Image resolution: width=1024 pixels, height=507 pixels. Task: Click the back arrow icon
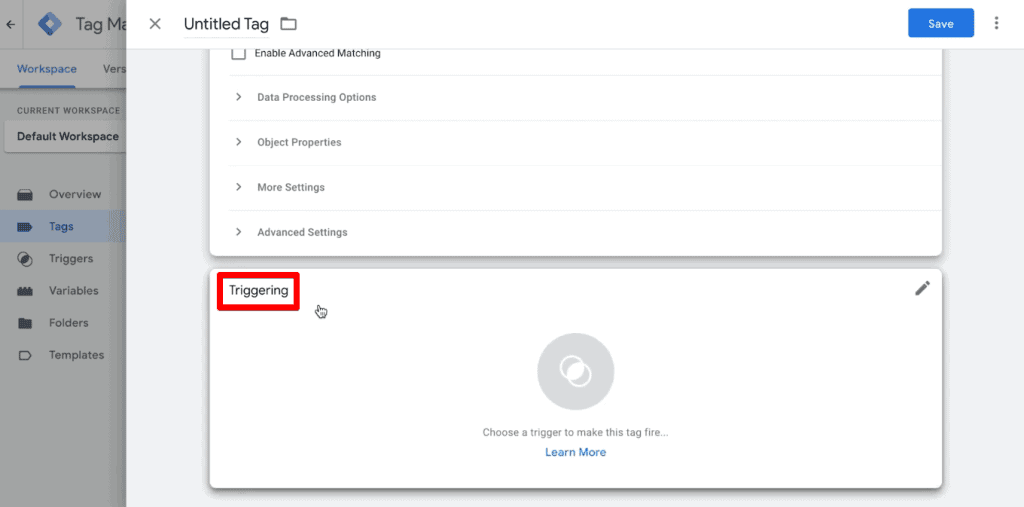pyautogui.click(x=10, y=25)
